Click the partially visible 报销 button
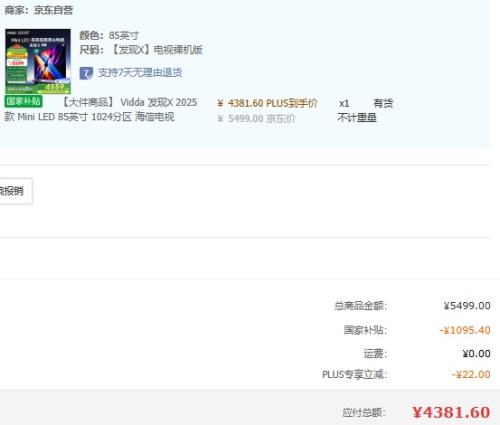 point(15,191)
